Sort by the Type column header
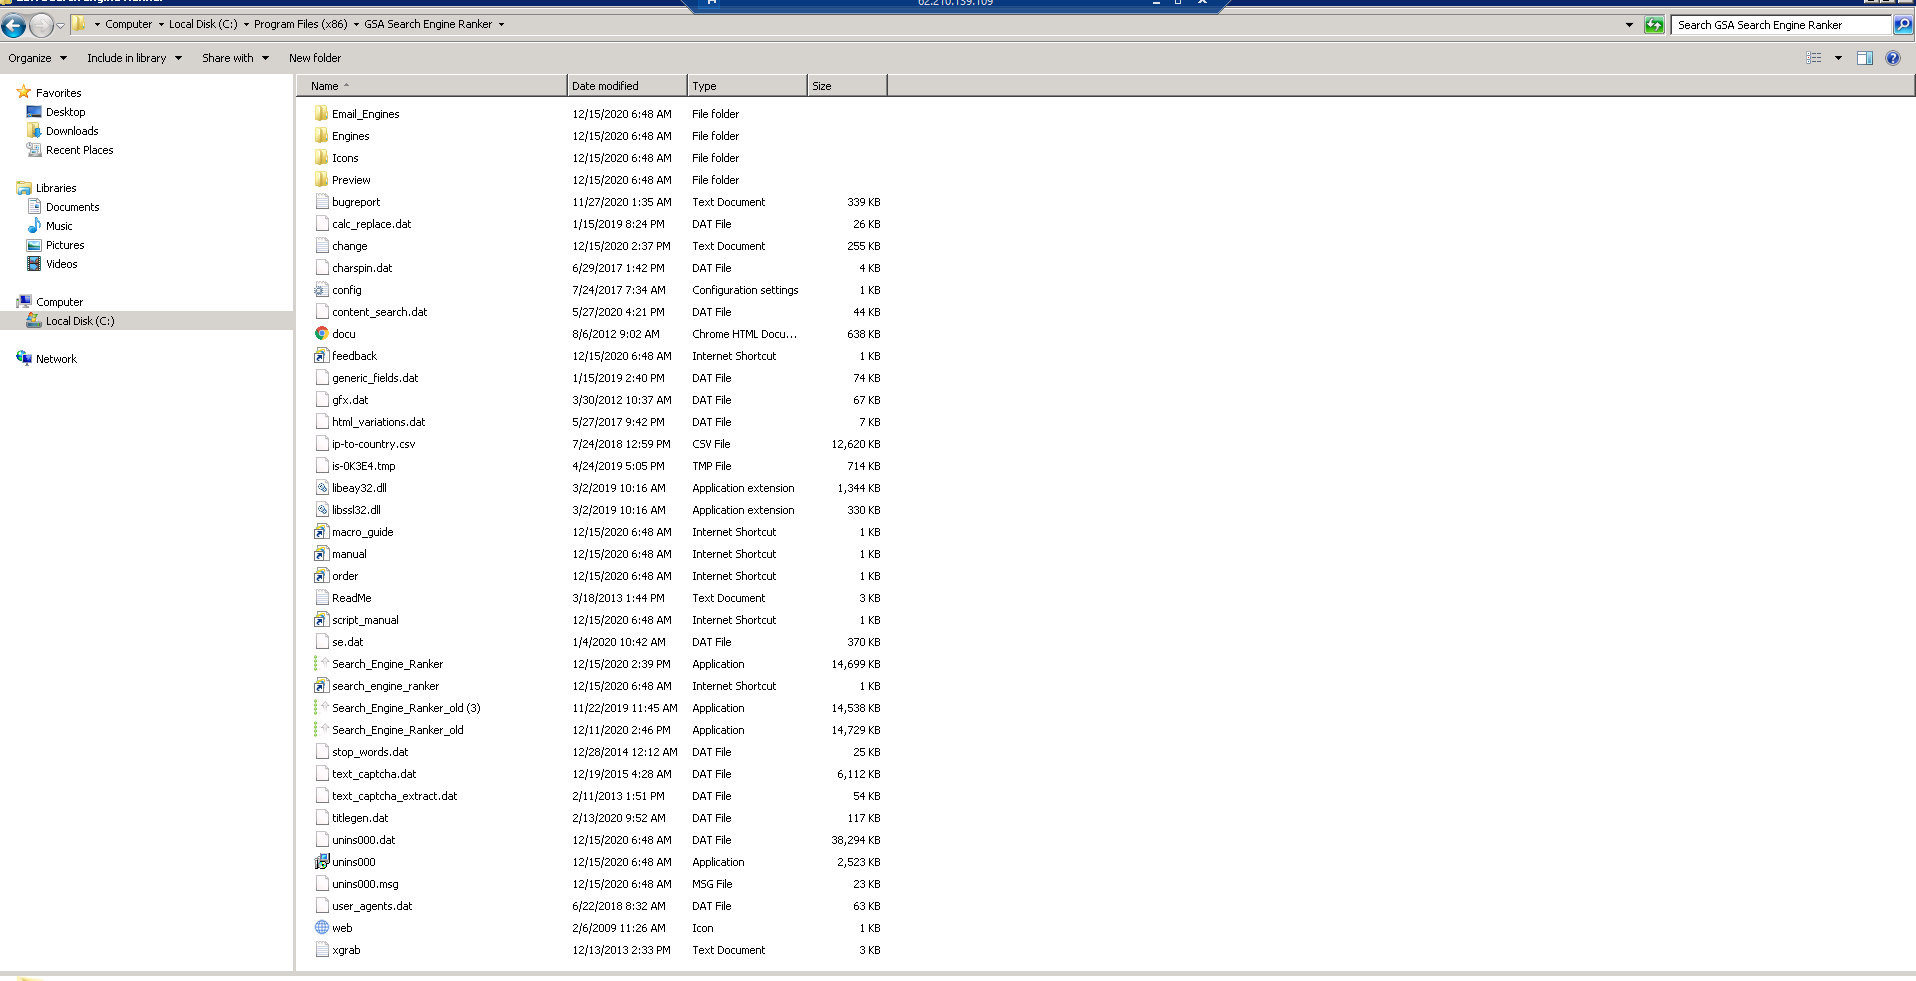Image resolution: width=1916 pixels, height=981 pixels. pyautogui.click(x=747, y=86)
